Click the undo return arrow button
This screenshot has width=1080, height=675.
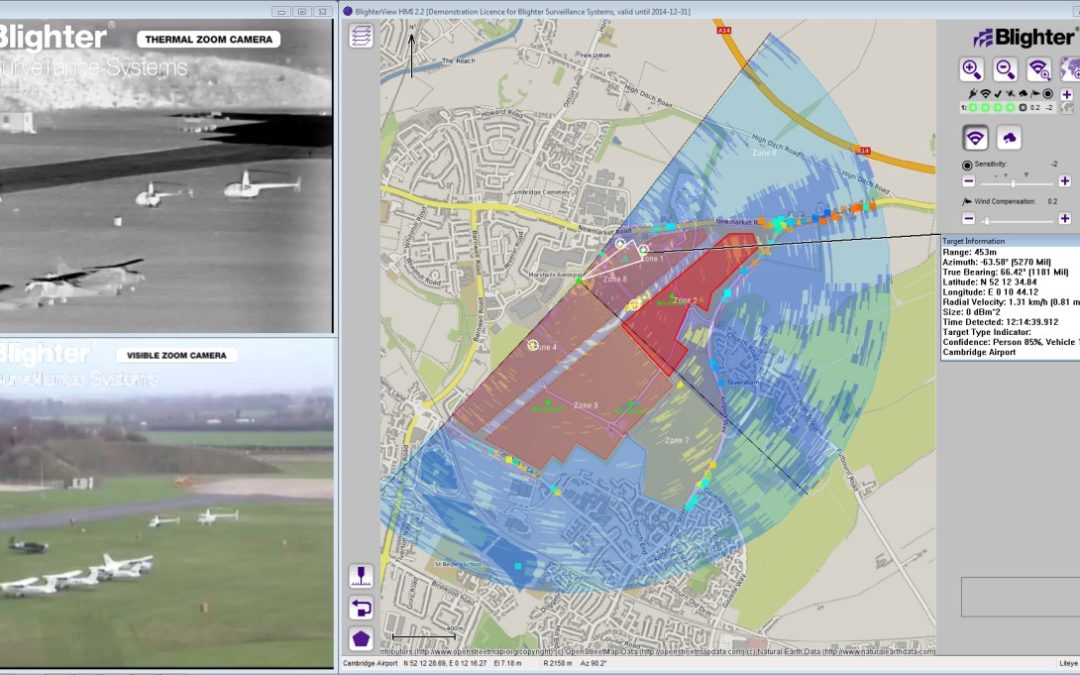click(361, 608)
